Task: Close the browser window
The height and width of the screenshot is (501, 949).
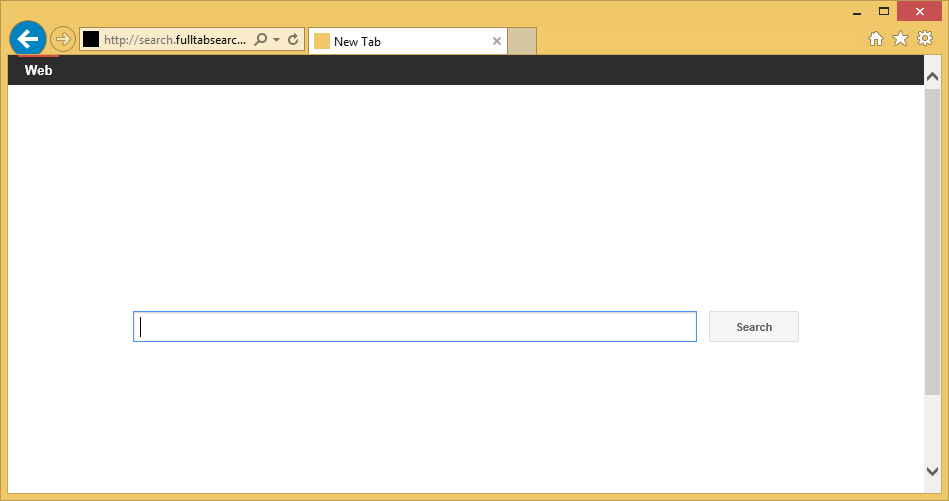Action: (919, 11)
